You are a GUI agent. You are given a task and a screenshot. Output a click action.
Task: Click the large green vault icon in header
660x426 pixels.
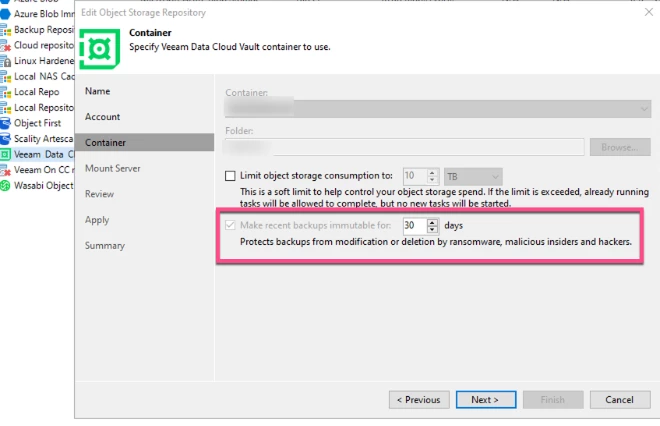(99, 49)
